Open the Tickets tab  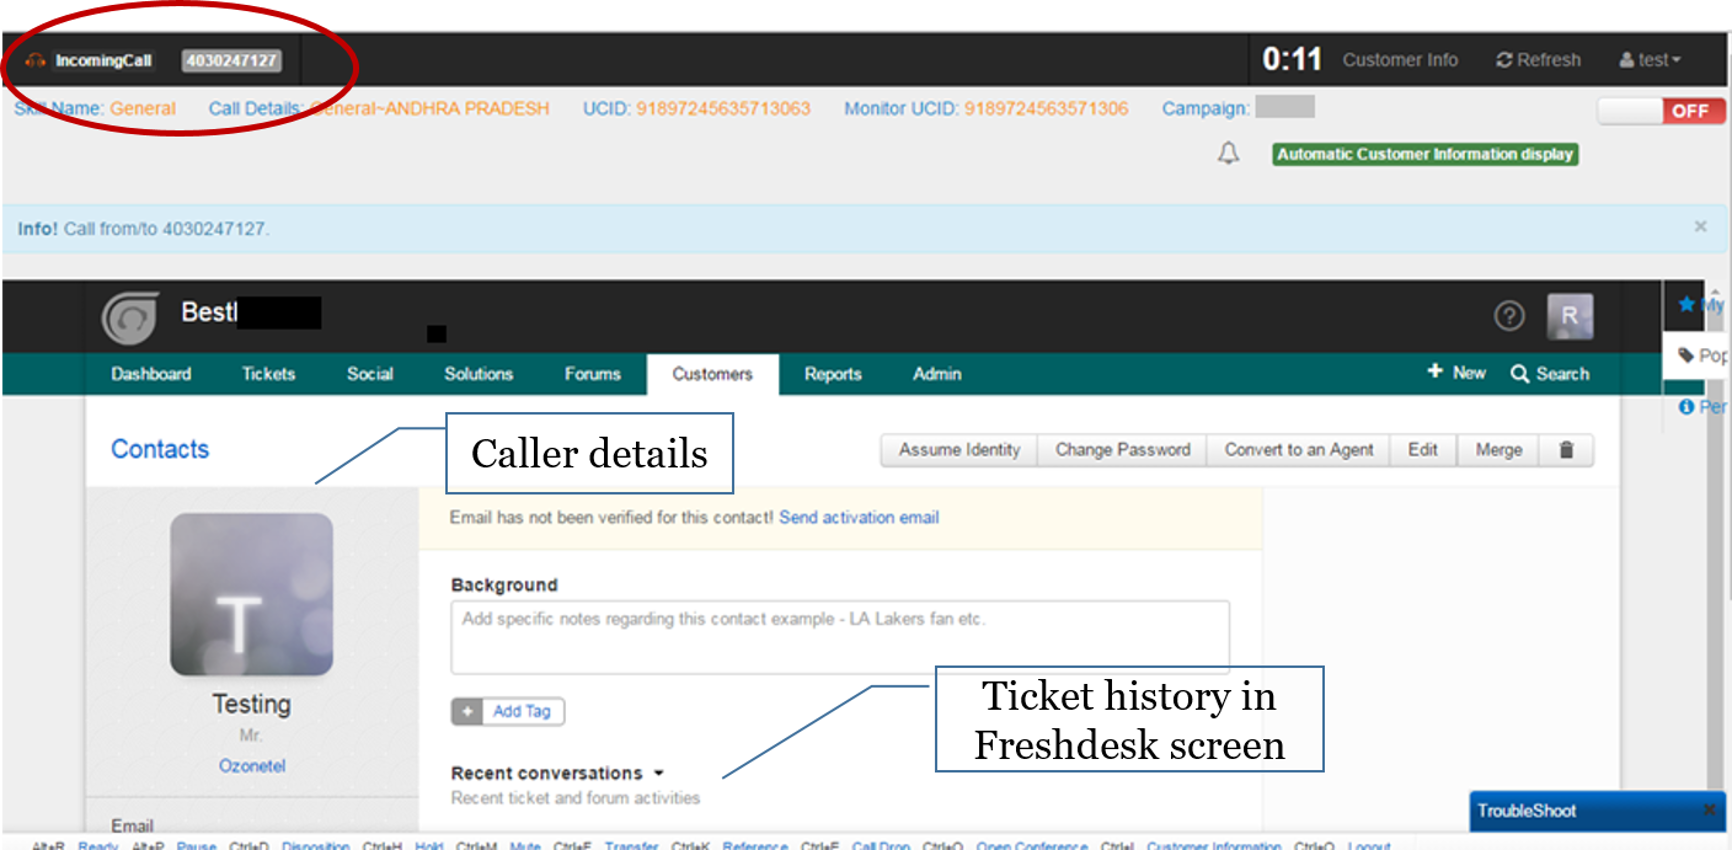click(x=268, y=374)
